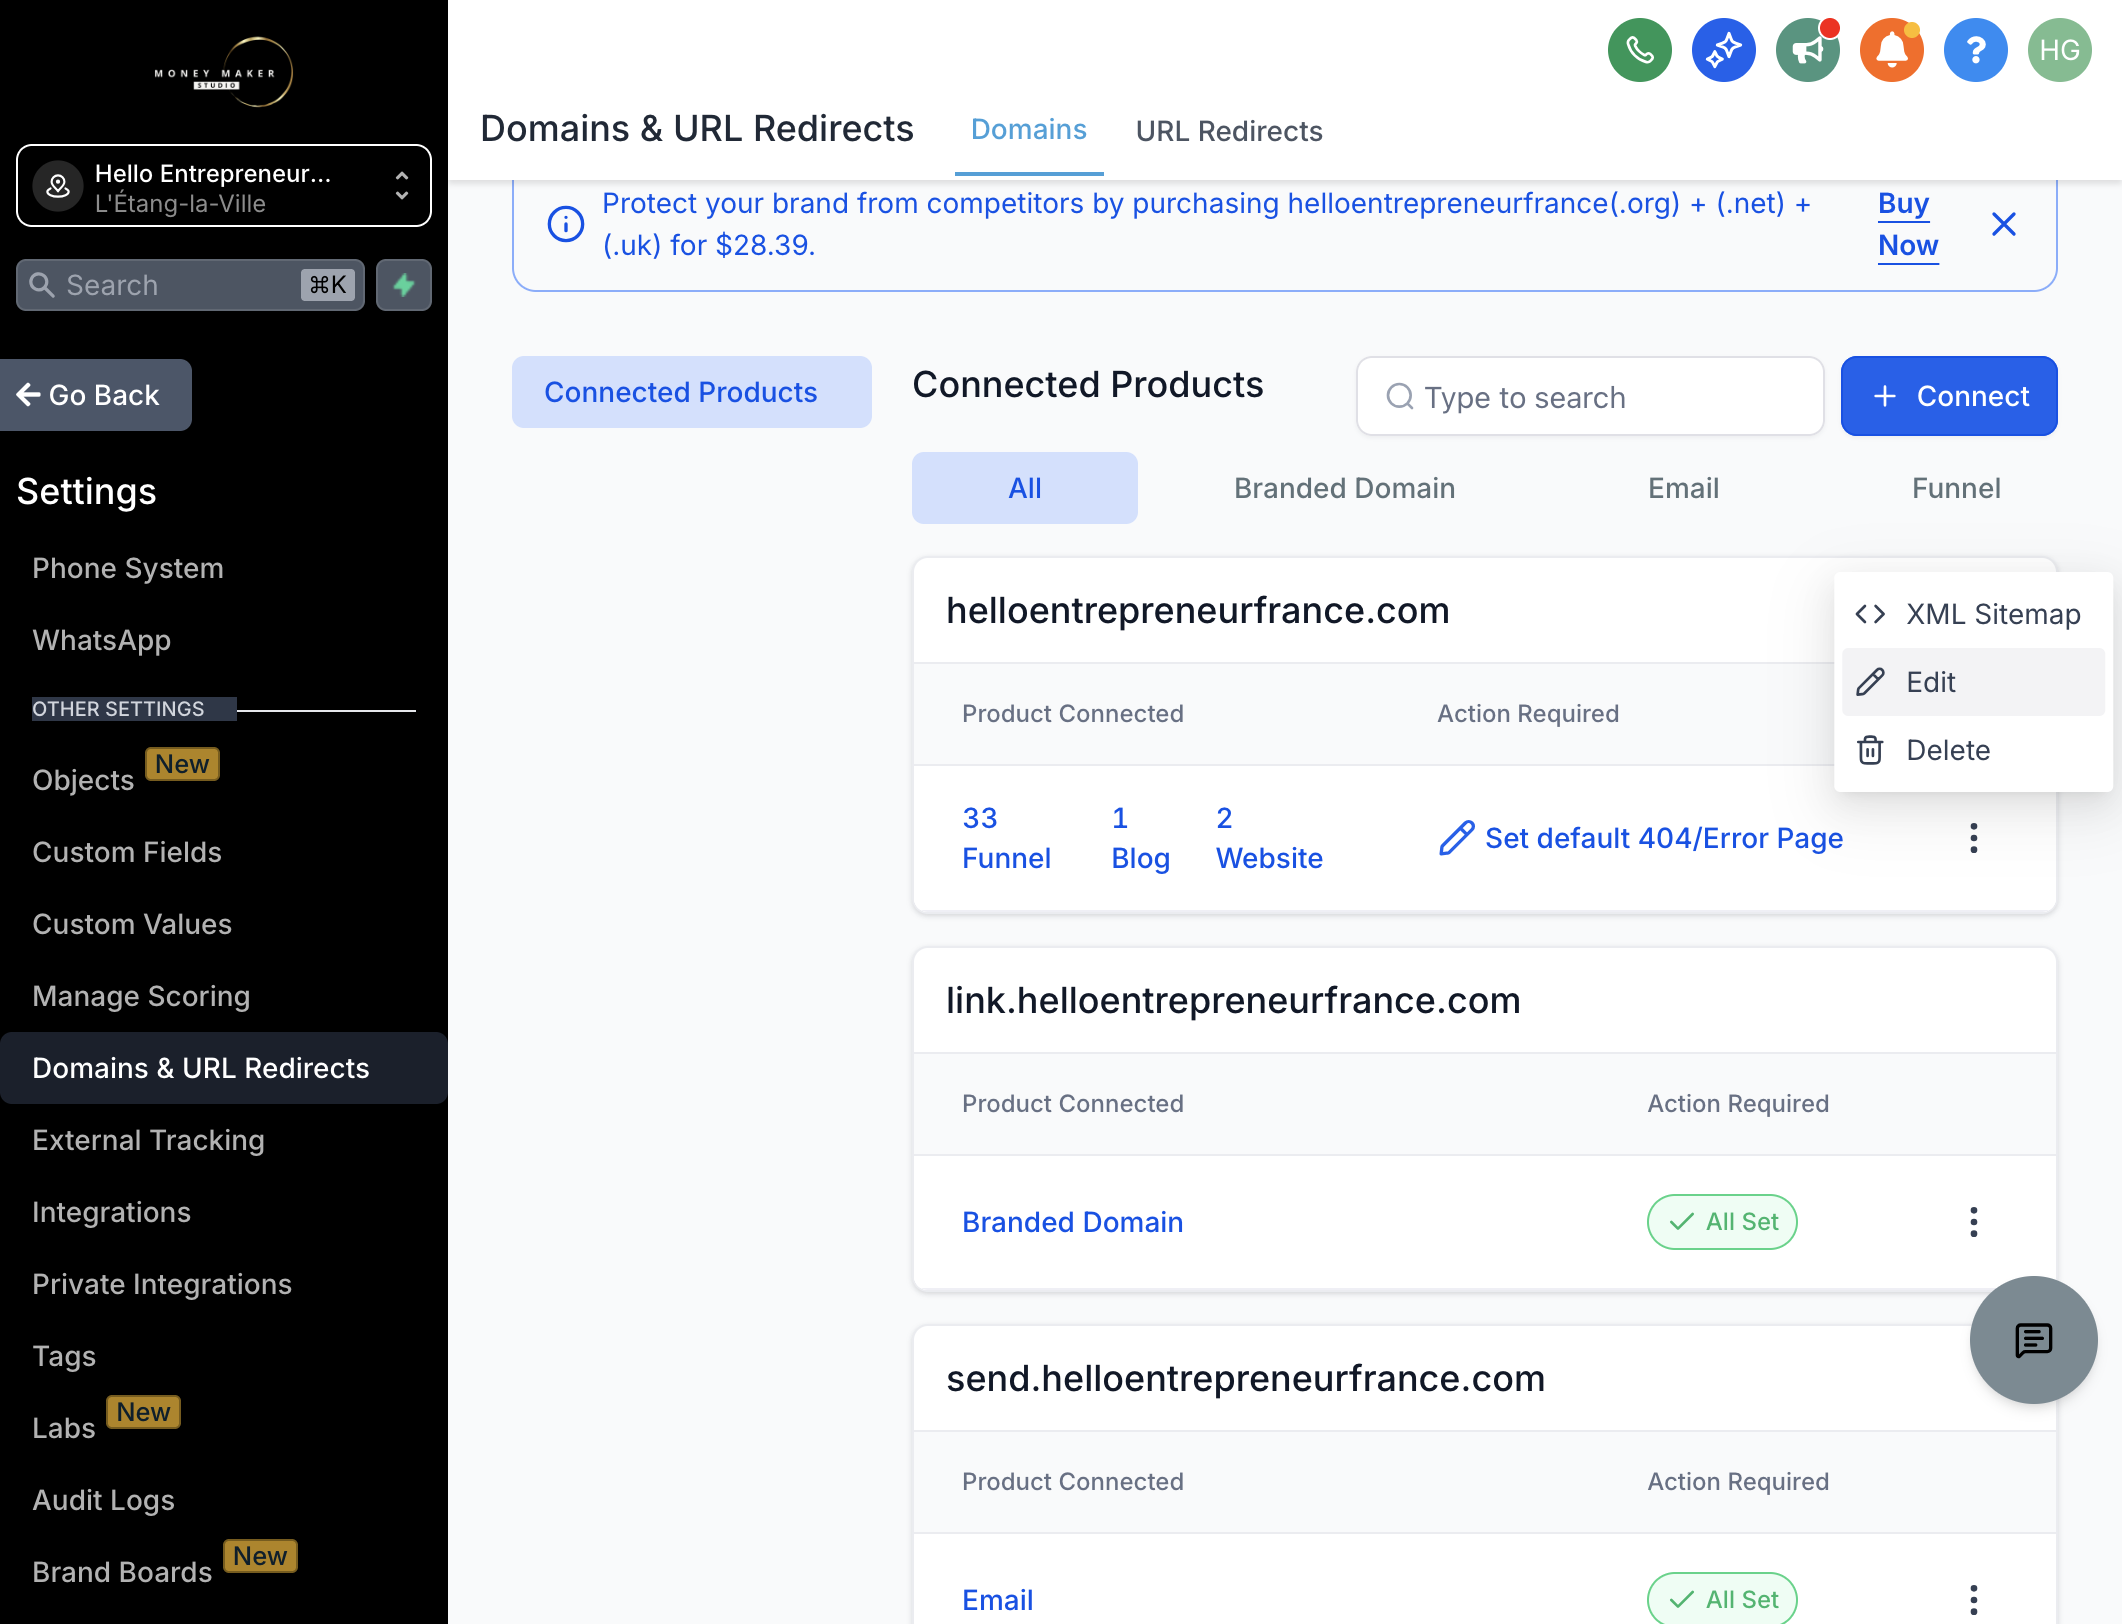Image resolution: width=2122 pixels, height=1624 pixels.
Task: Open the 33 Funnel link
Action: point(1006,838)
